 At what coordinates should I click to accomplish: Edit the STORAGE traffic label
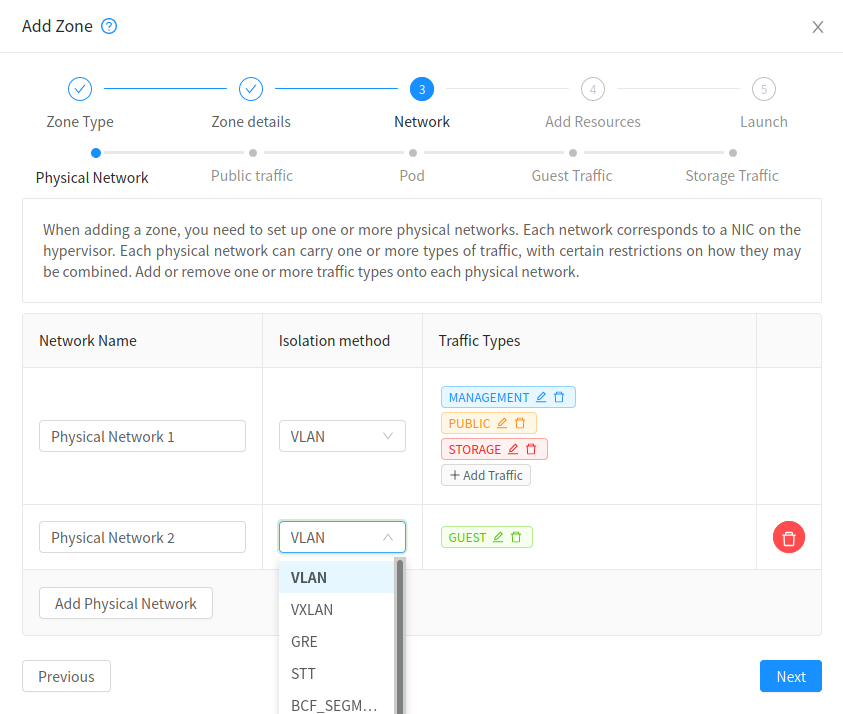[x=513, y=448]
